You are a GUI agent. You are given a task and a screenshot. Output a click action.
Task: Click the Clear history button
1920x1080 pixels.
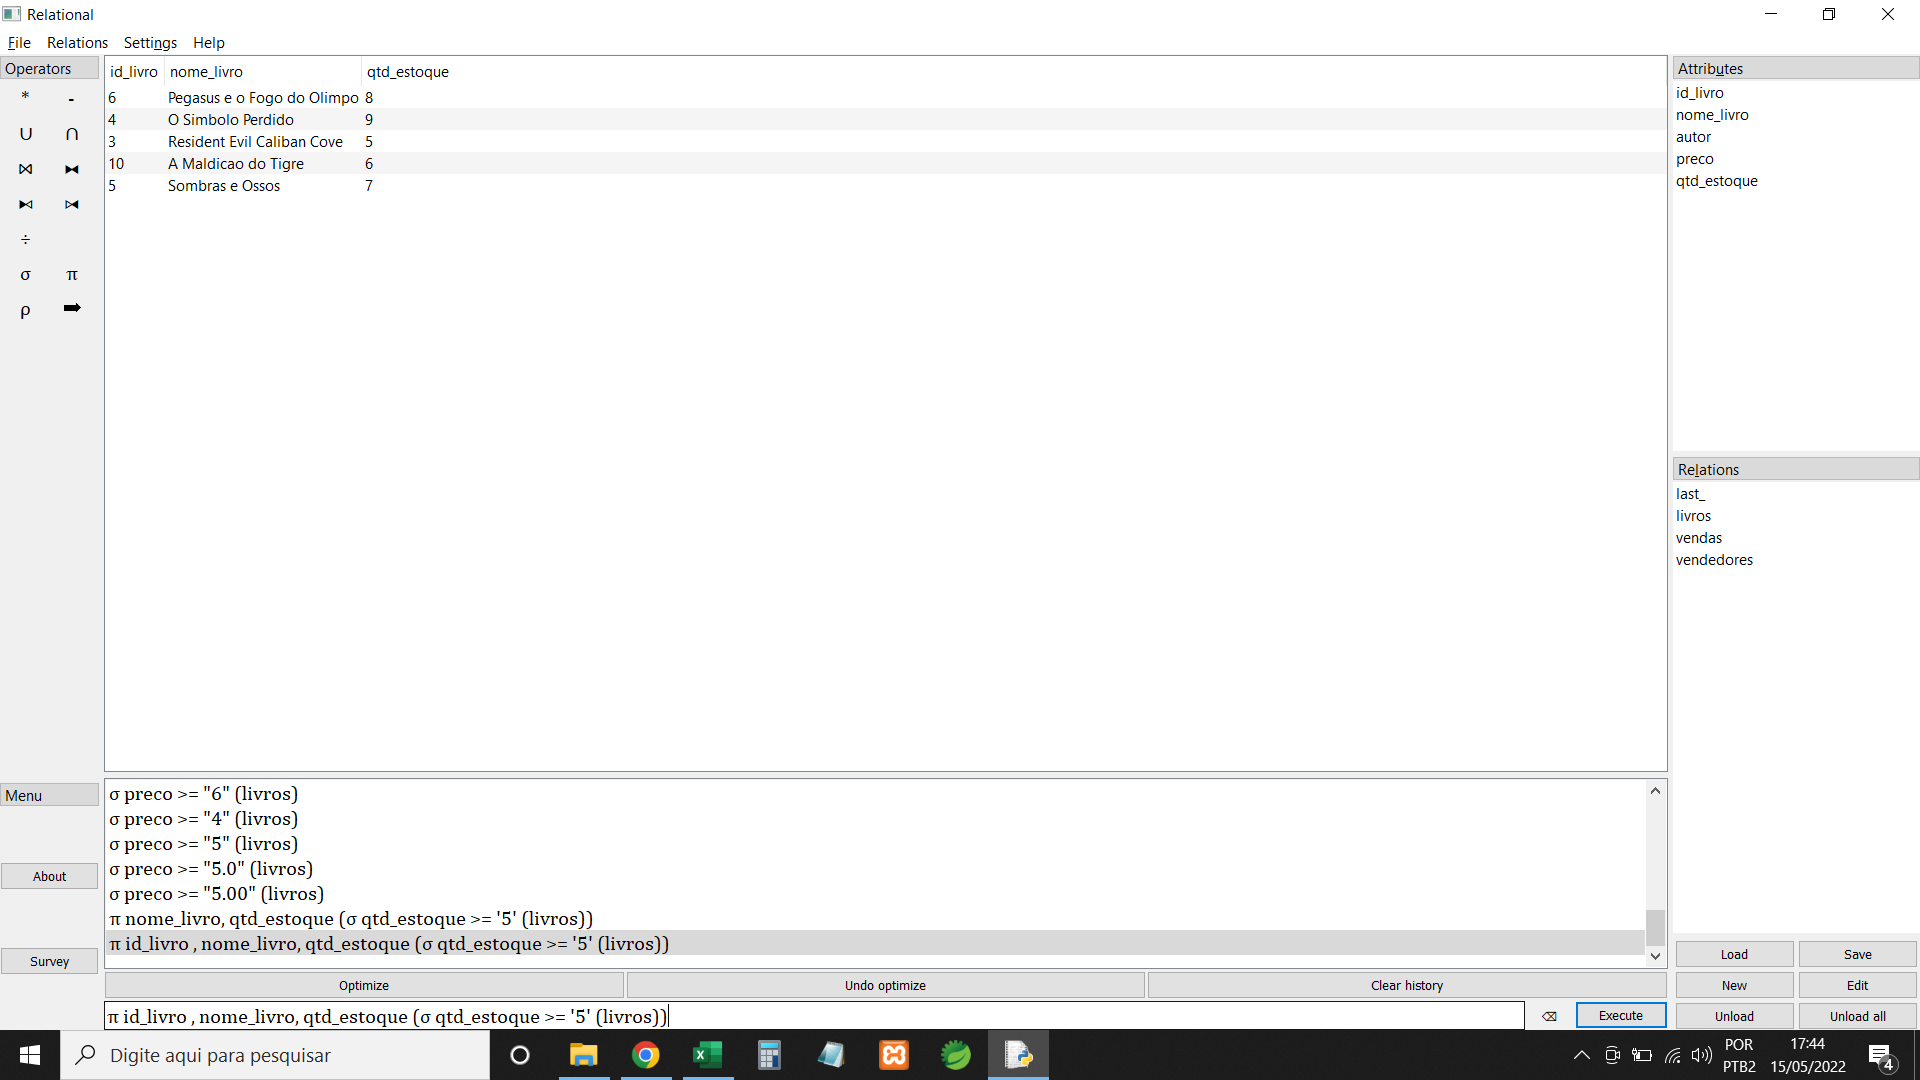pos(1407,984)
